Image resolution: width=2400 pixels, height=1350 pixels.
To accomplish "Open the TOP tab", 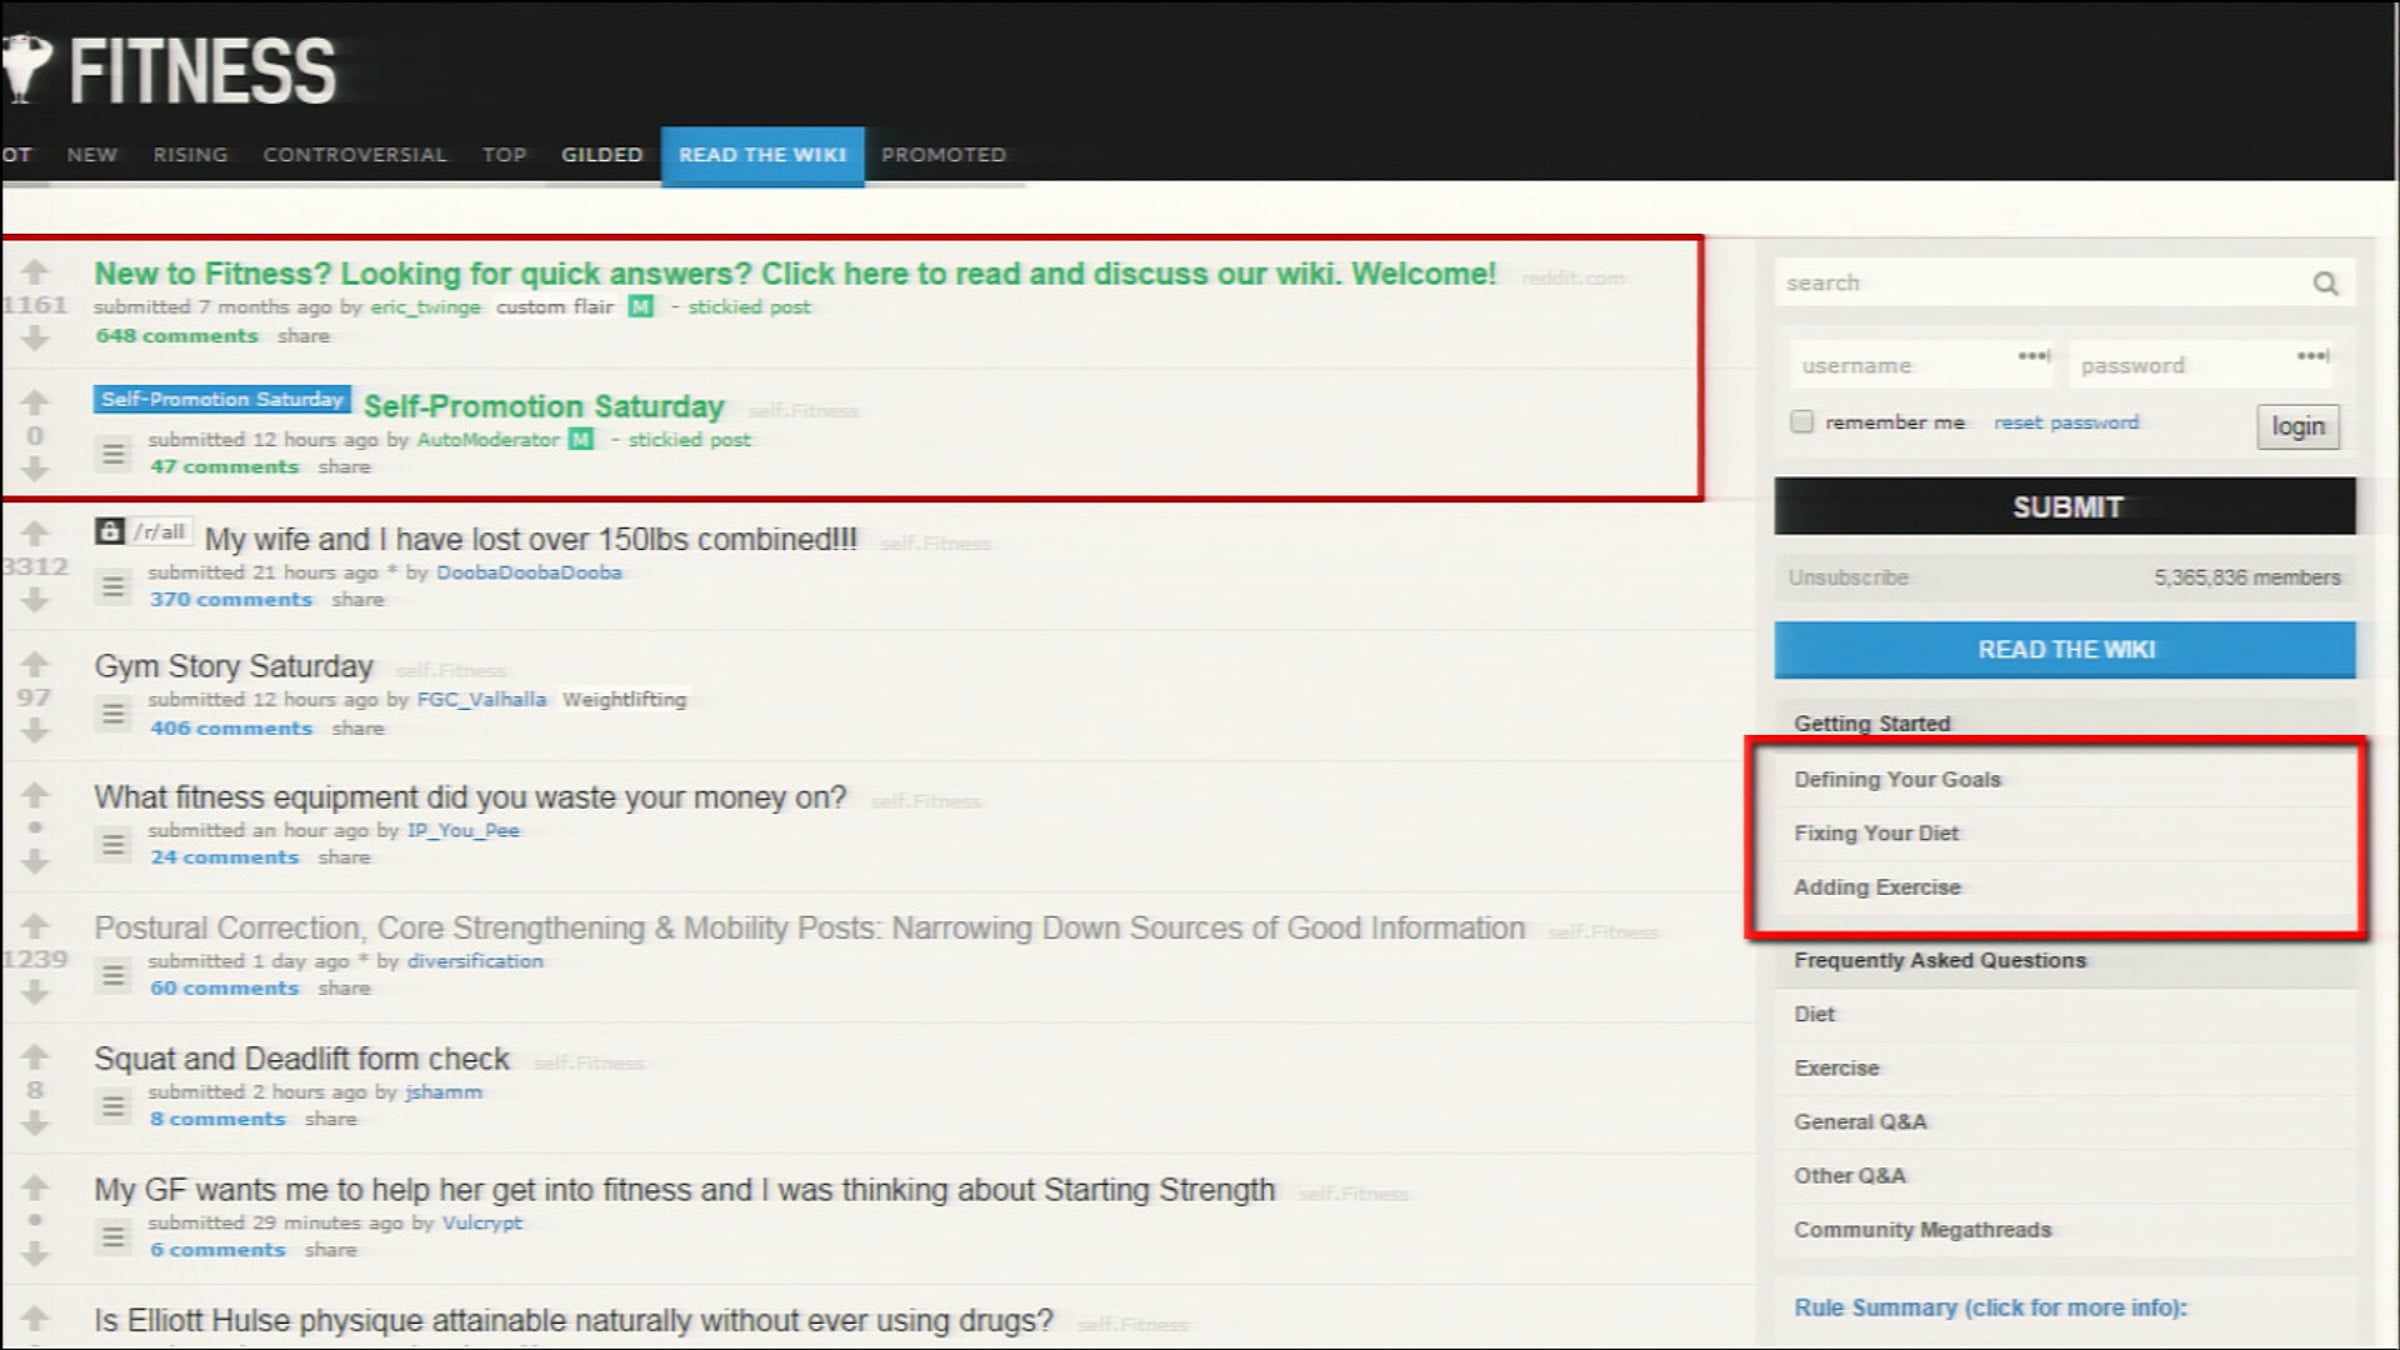I will 504,155.
